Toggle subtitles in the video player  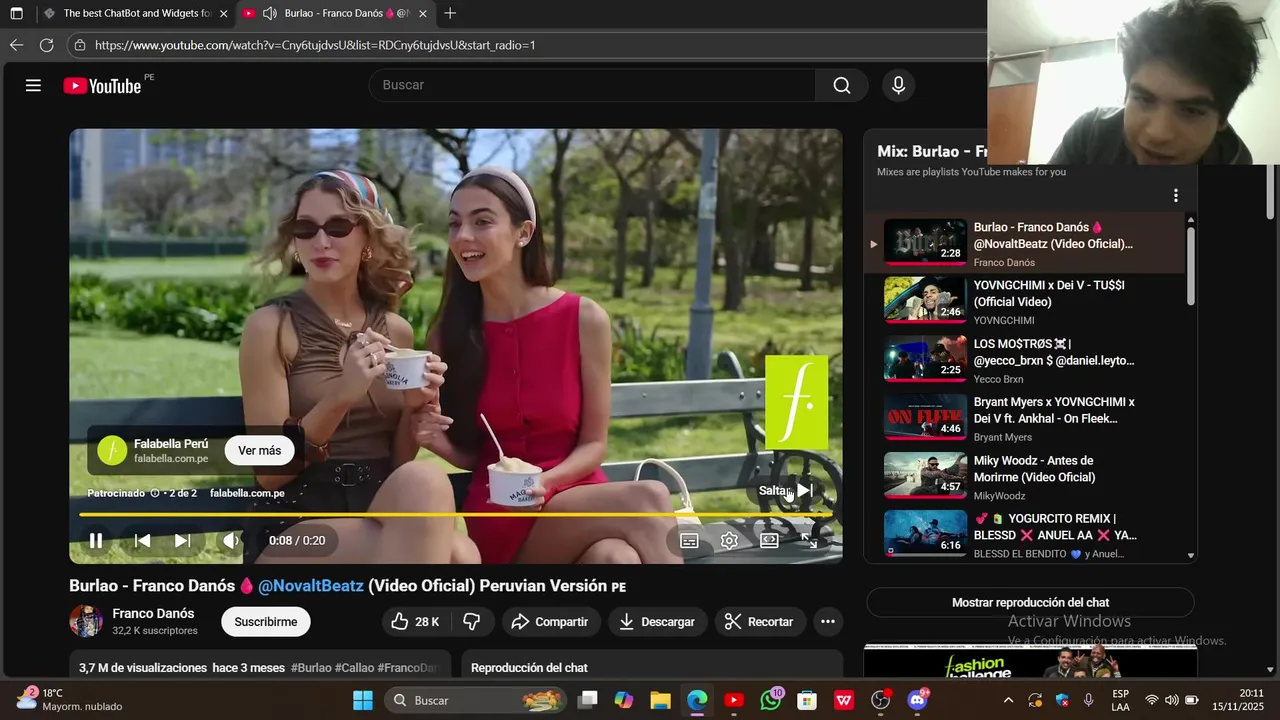tap(689, 540)
